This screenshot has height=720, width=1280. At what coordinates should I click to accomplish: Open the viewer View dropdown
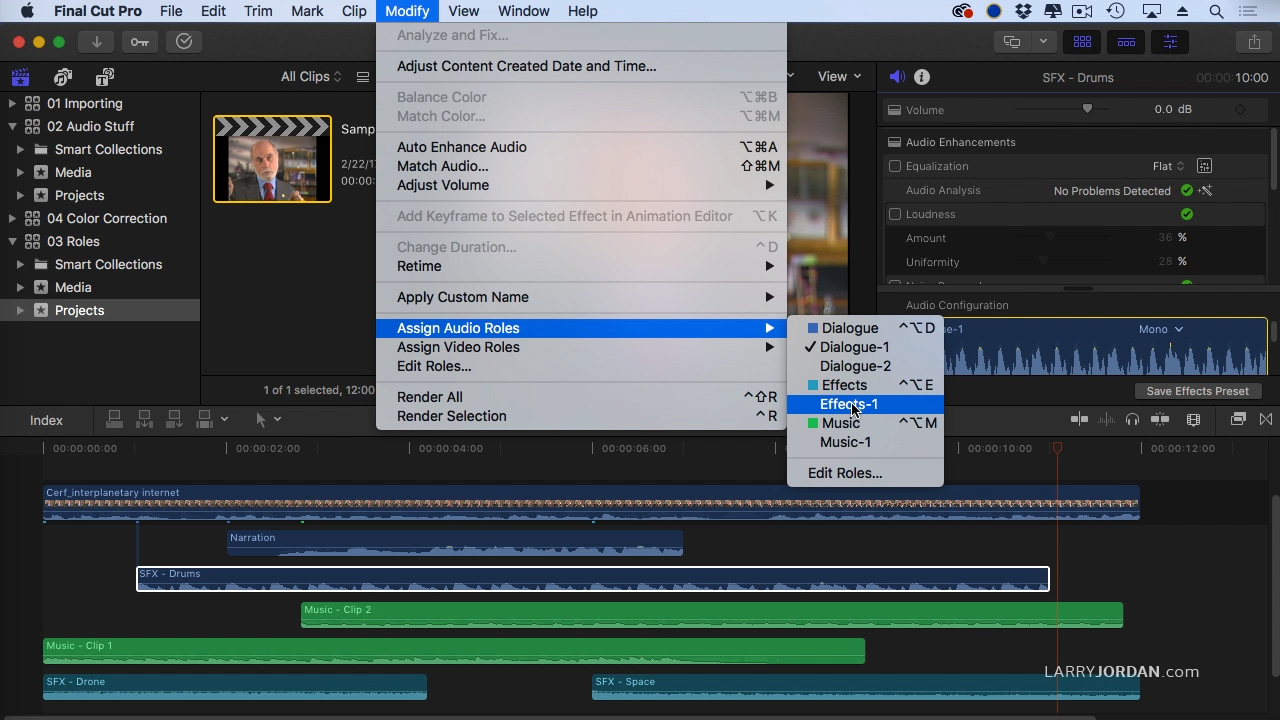coord(839,77)
